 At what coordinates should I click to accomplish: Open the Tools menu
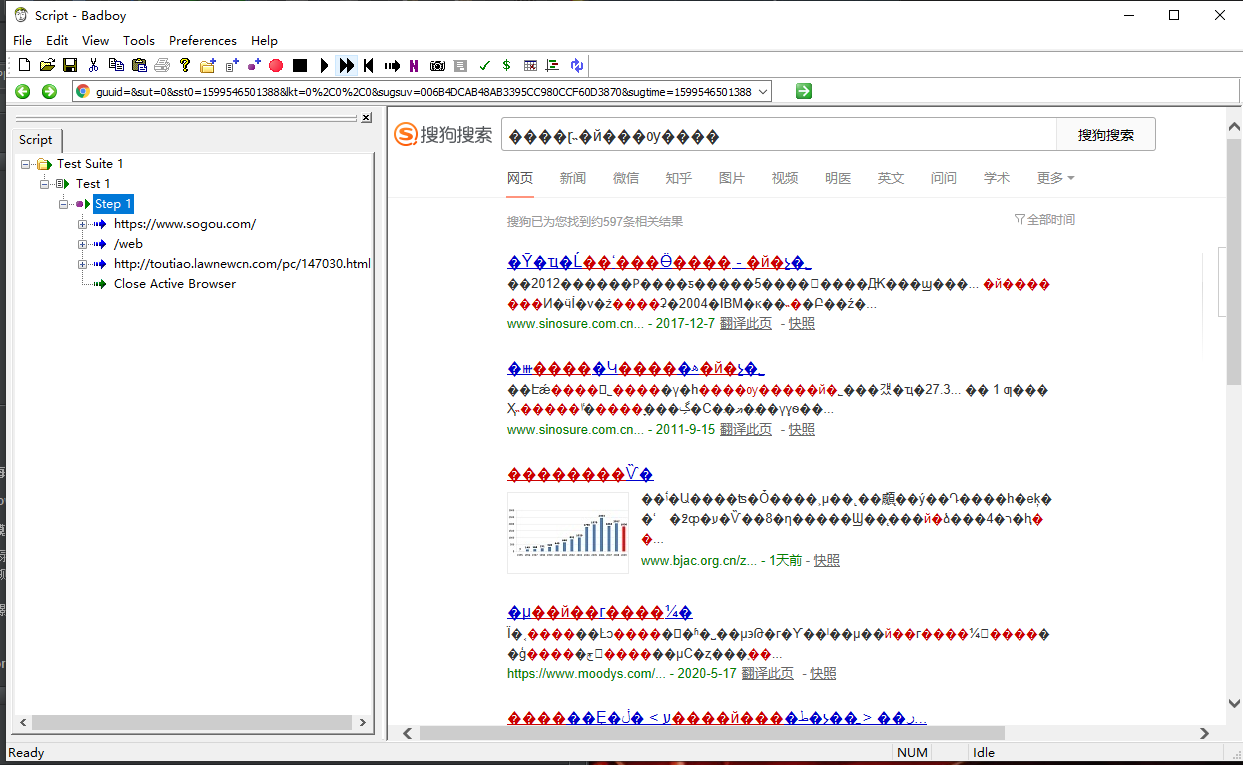click(x=139, y=40)
